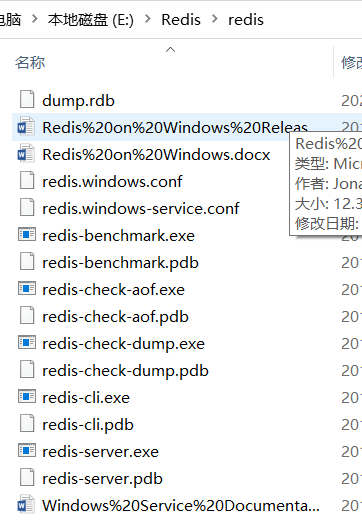This screenshot has width=362, height=527.
Task: Click the redis-check-aof.pdb file icon
Action: click(27, 316)
